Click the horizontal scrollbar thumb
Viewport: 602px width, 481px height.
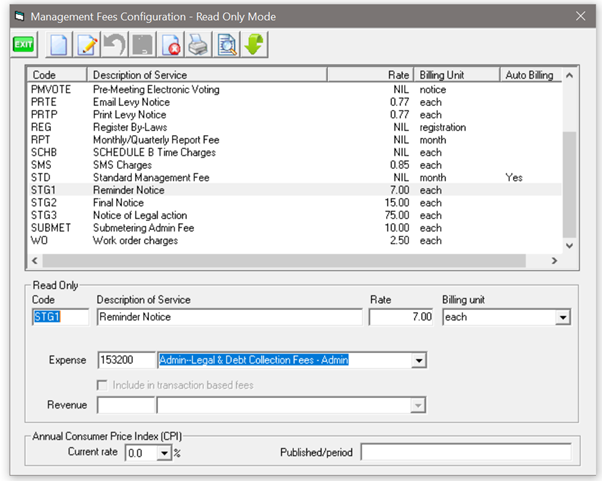tap(284, 261)
